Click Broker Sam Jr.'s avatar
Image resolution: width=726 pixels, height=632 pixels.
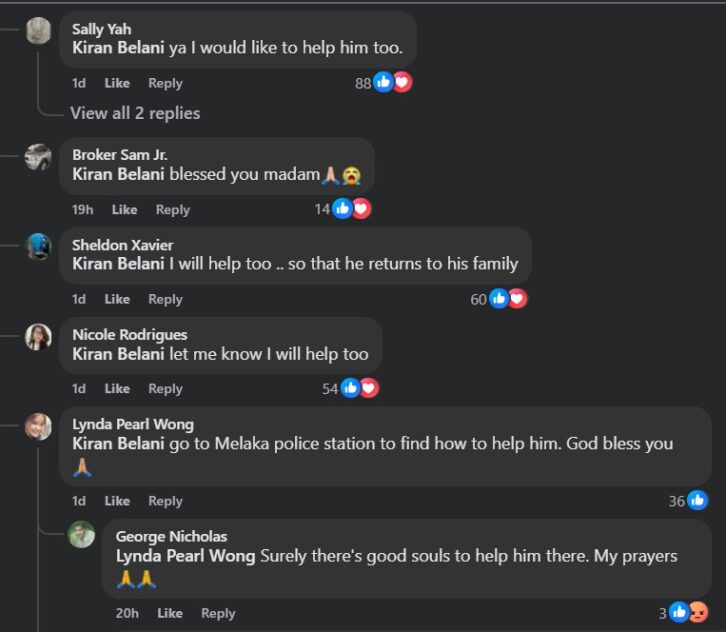(x=39, y=157)
